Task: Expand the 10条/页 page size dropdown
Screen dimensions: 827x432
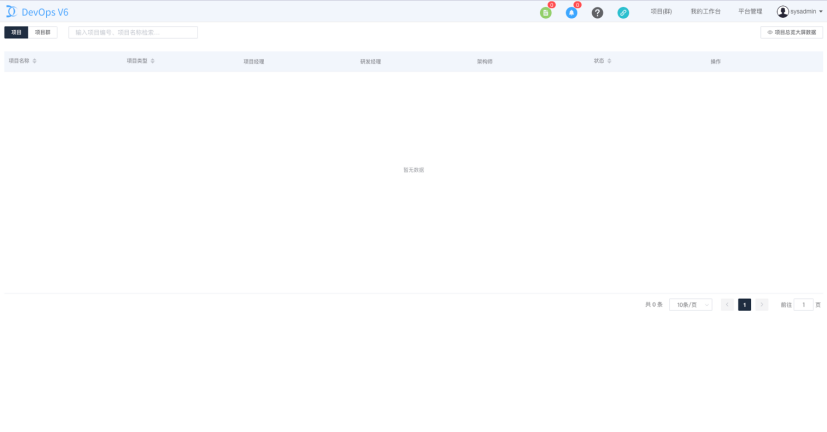Action: click(690, 305)
